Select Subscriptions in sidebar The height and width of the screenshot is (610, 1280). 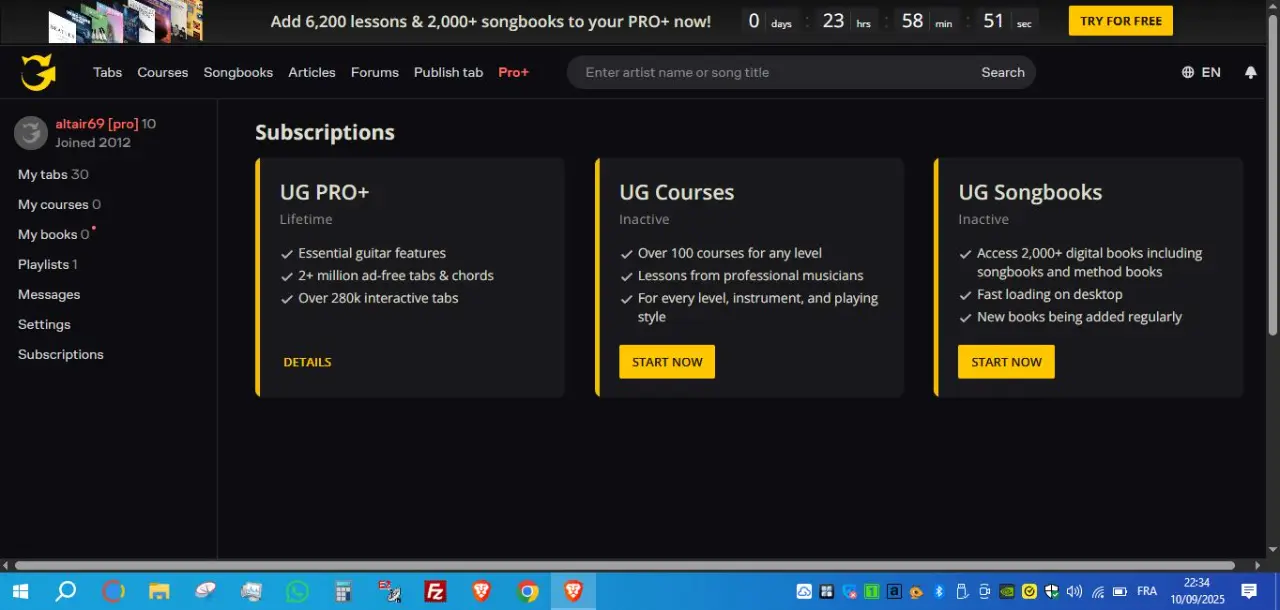pyautogui.click(x=61, y=354)
